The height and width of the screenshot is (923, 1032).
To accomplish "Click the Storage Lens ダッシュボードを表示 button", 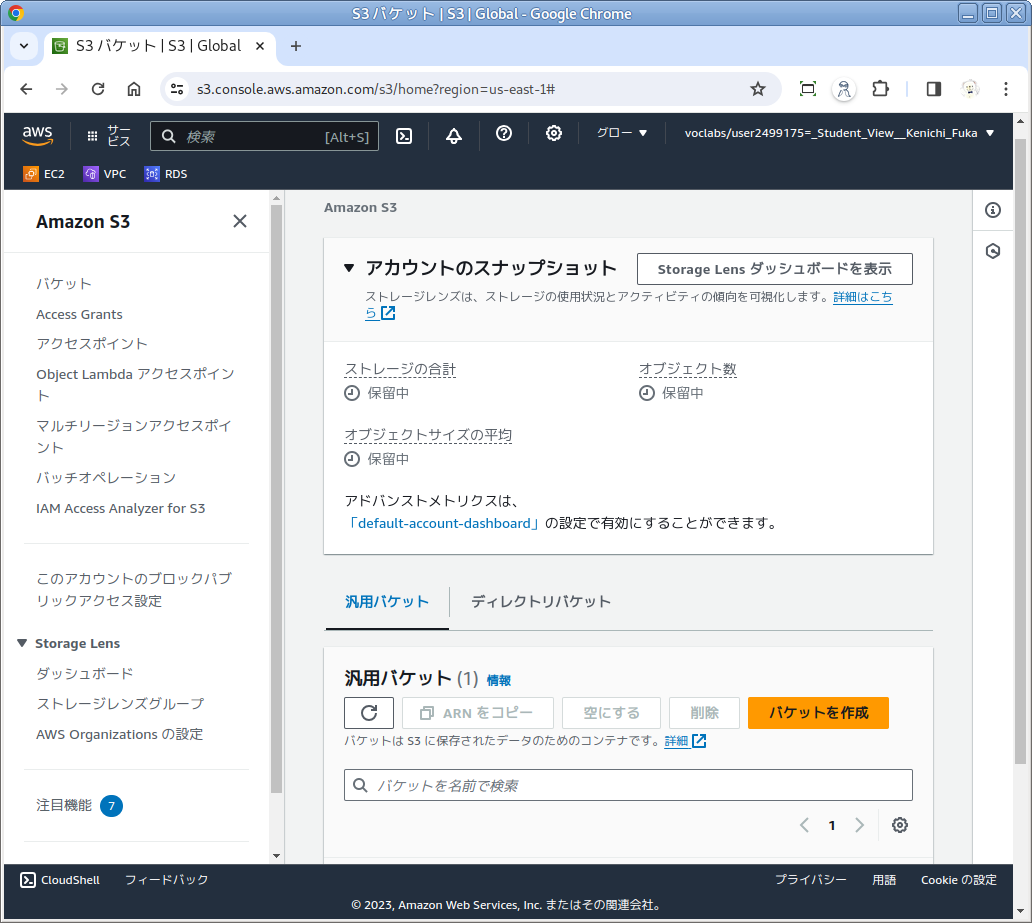I will tap(774, 269).
